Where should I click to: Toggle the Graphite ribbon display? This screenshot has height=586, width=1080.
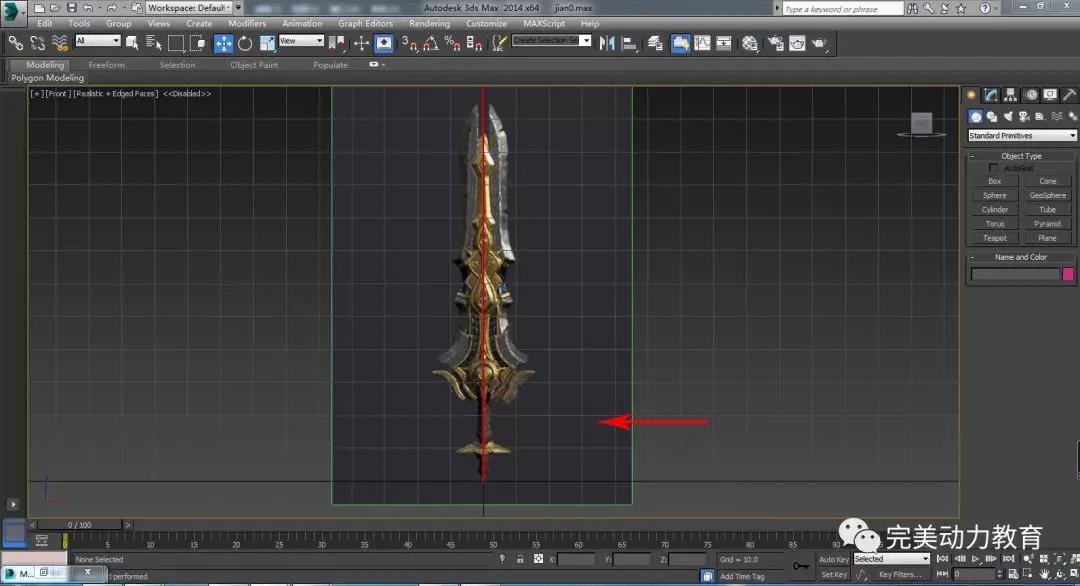click(x=681, y=43)
